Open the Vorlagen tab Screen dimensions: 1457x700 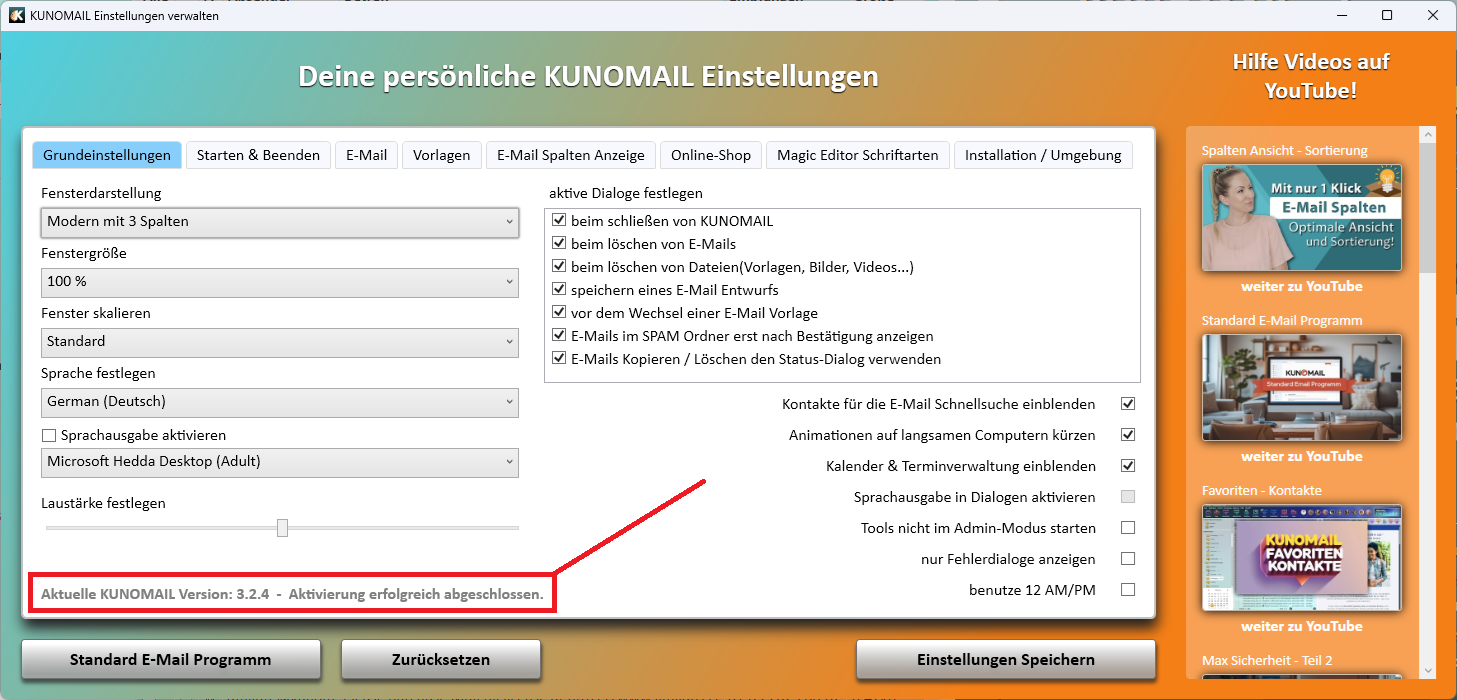coord(442,155)
